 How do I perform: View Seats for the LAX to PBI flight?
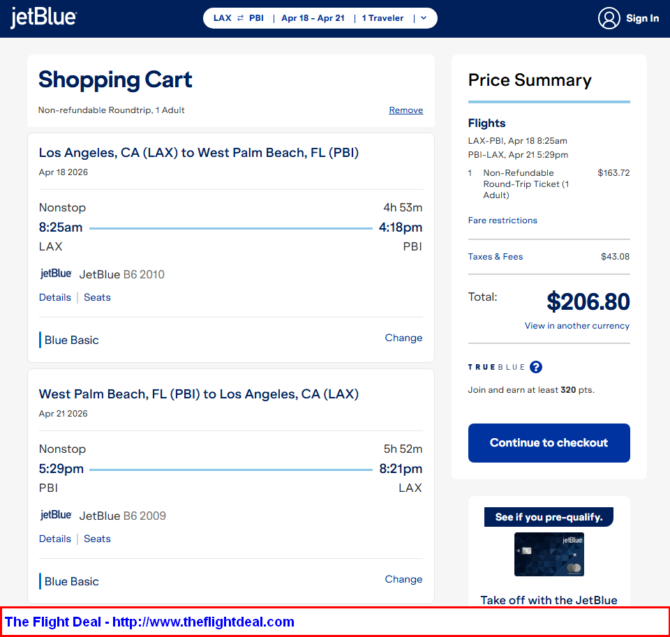97,297
